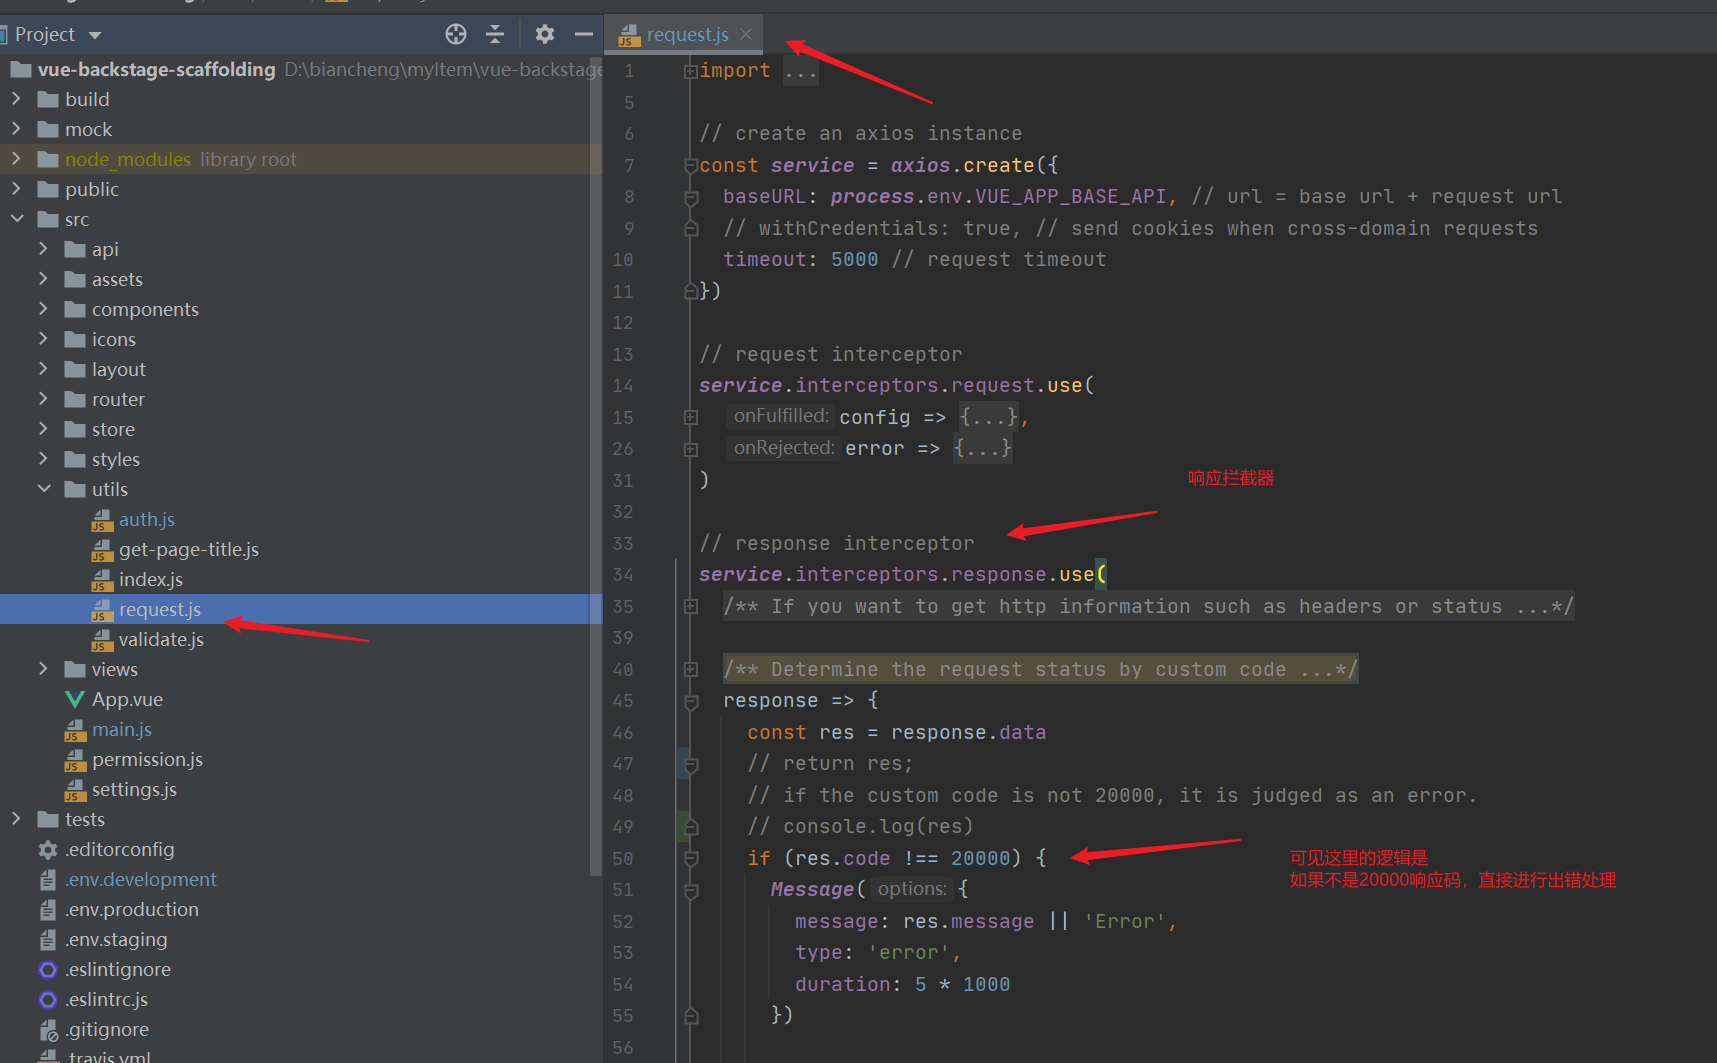Expand folded onRejected error block at line 26

[x=690, y=449]
